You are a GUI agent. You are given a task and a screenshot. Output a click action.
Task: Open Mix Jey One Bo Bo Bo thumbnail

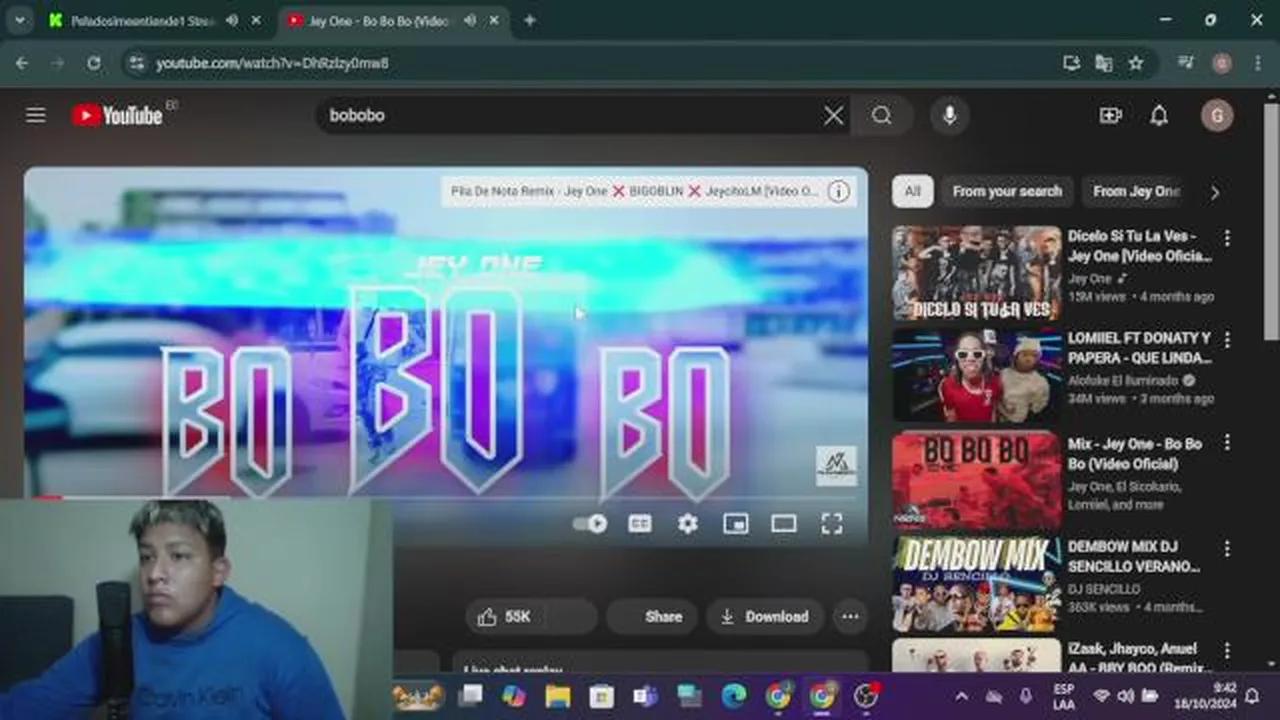pyautogui.click(x=977, y=479)
